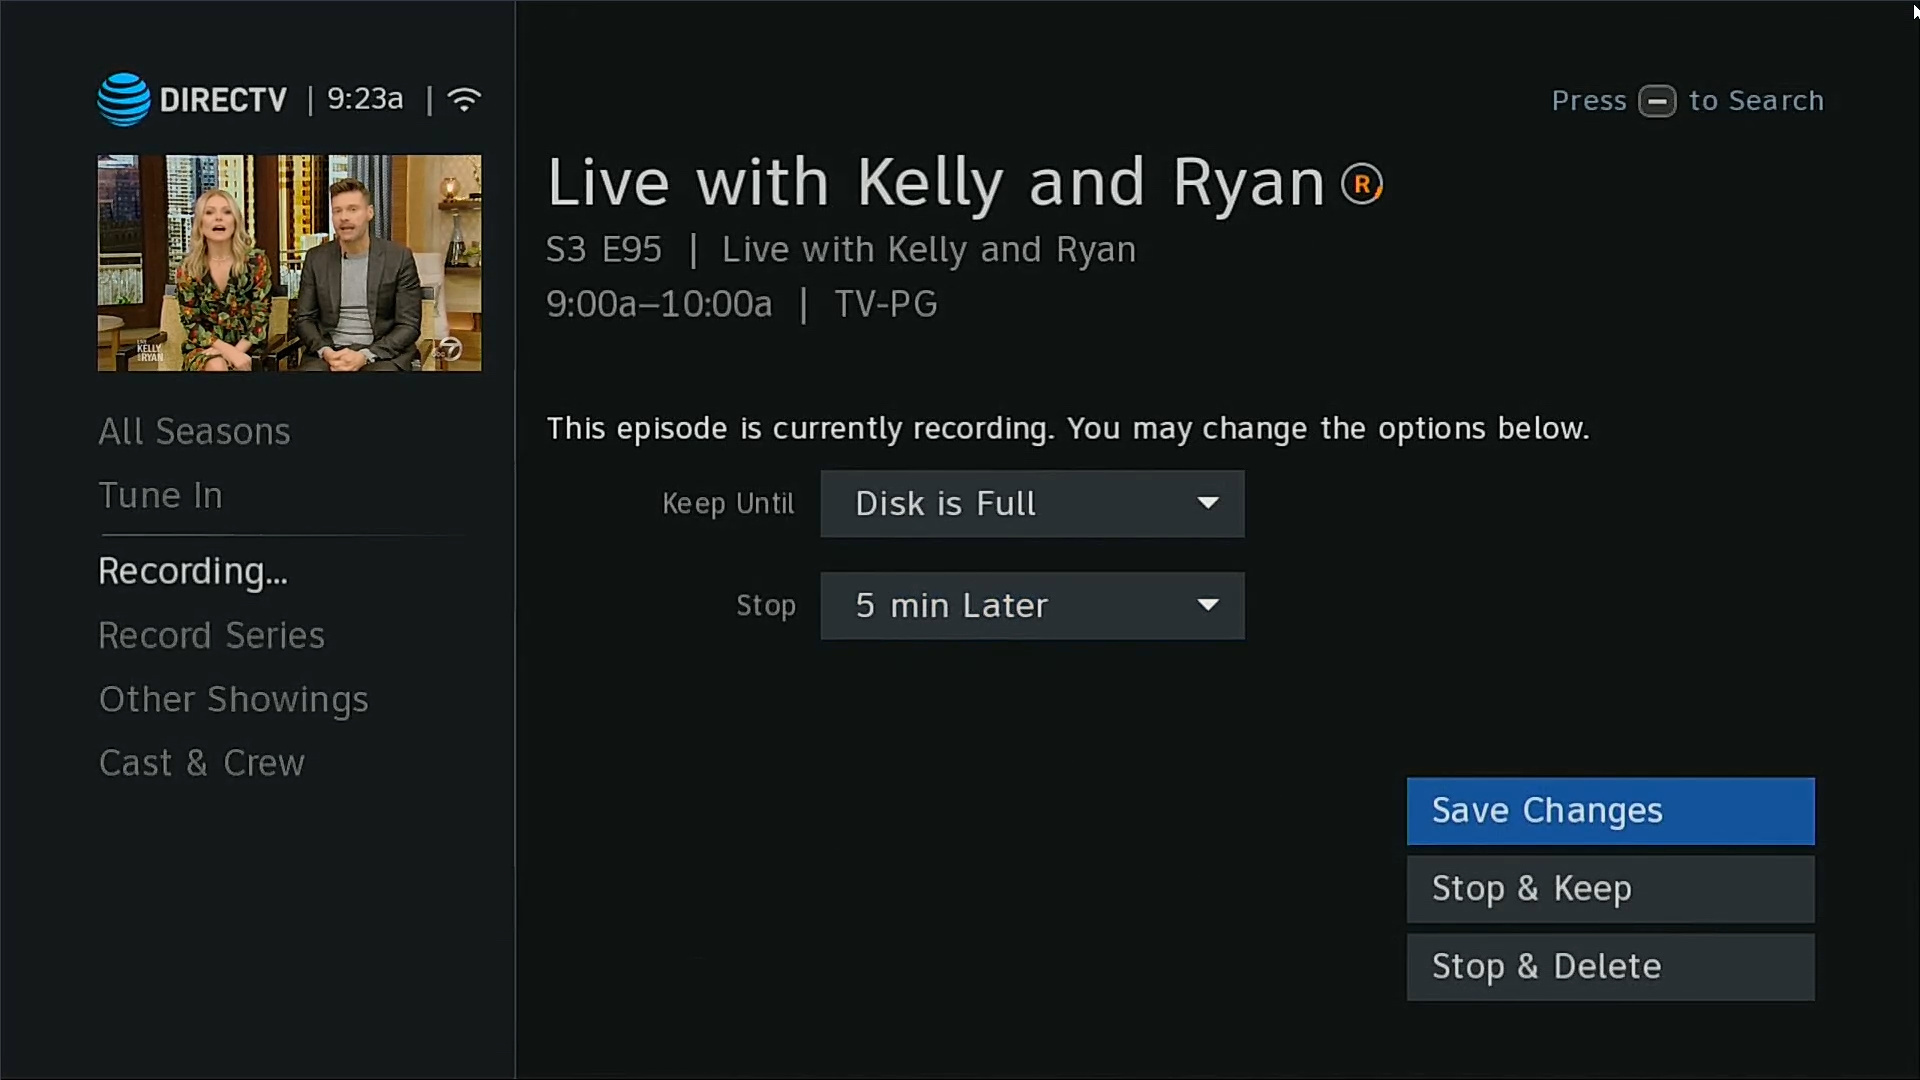Click the 5 min Later setting value
This screenshot has height=1080, width=1920.
coord(952,605)
